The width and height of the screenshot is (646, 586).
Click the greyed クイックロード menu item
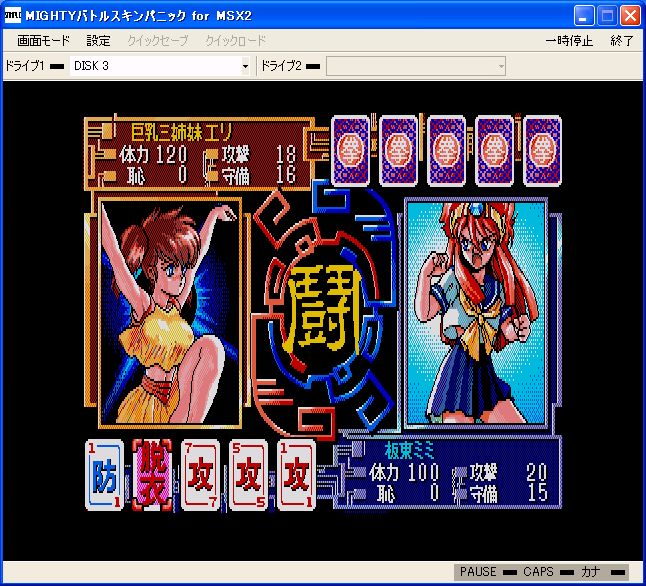click(x=236, y=40)
